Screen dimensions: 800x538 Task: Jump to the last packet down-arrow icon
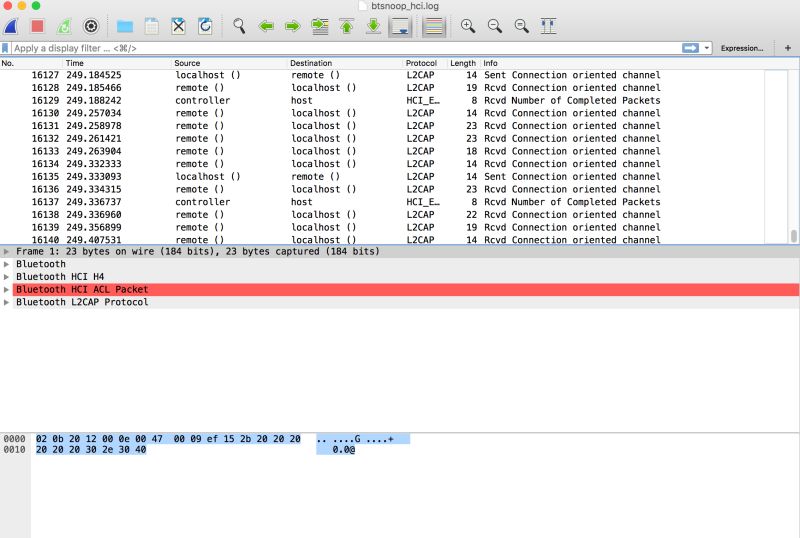point(373,26)
